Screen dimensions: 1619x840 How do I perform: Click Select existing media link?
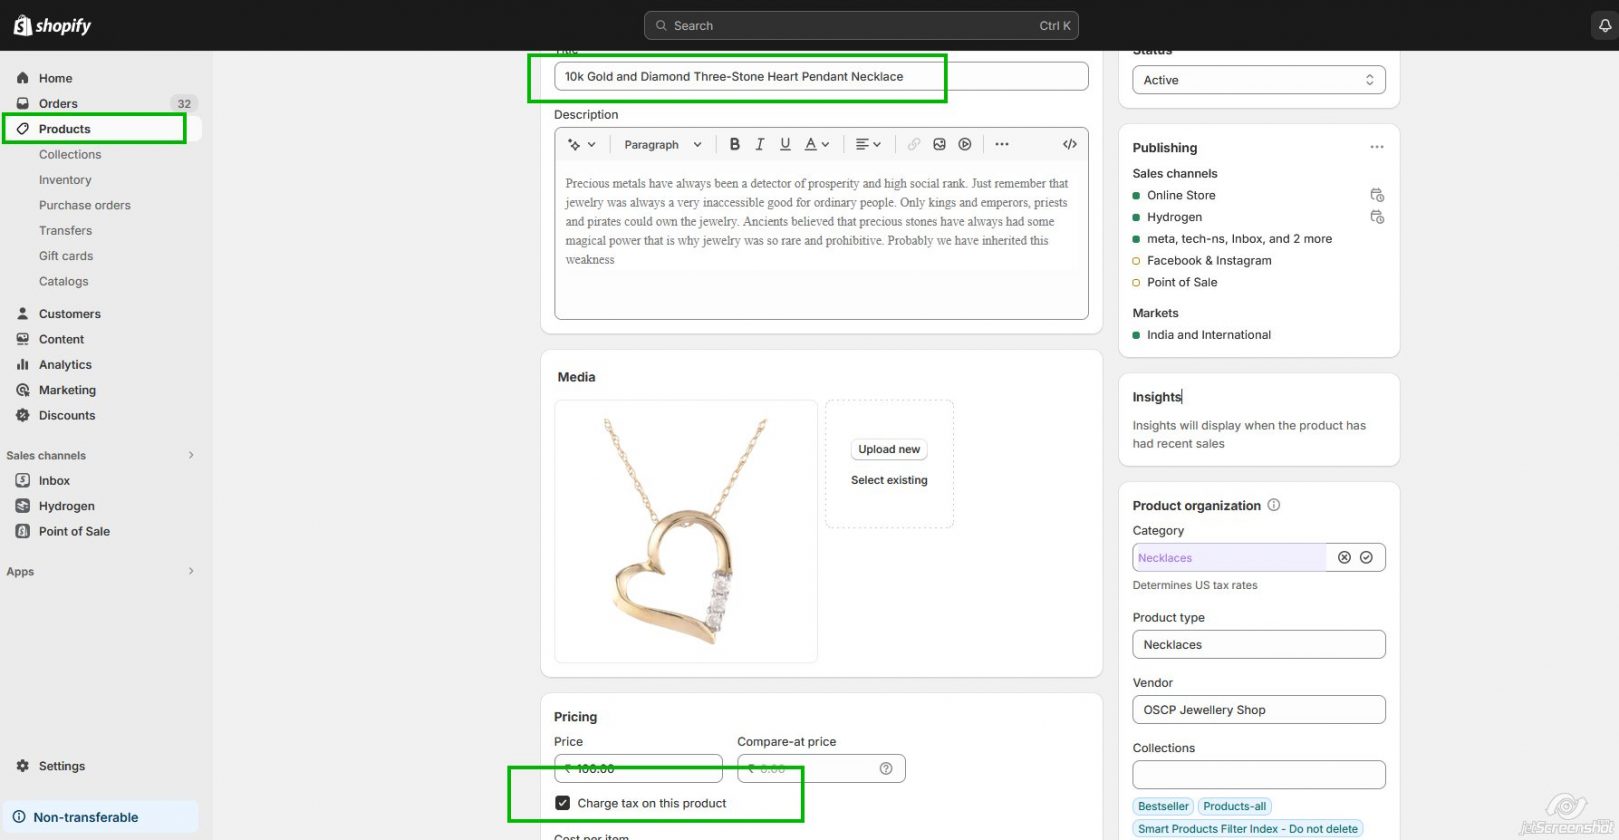point(888,480)
